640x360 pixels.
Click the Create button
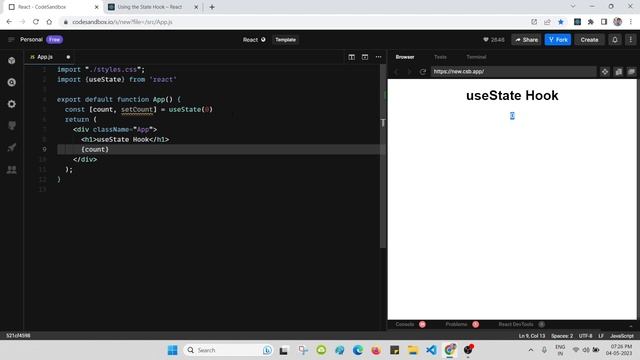(x=589, y=40)
